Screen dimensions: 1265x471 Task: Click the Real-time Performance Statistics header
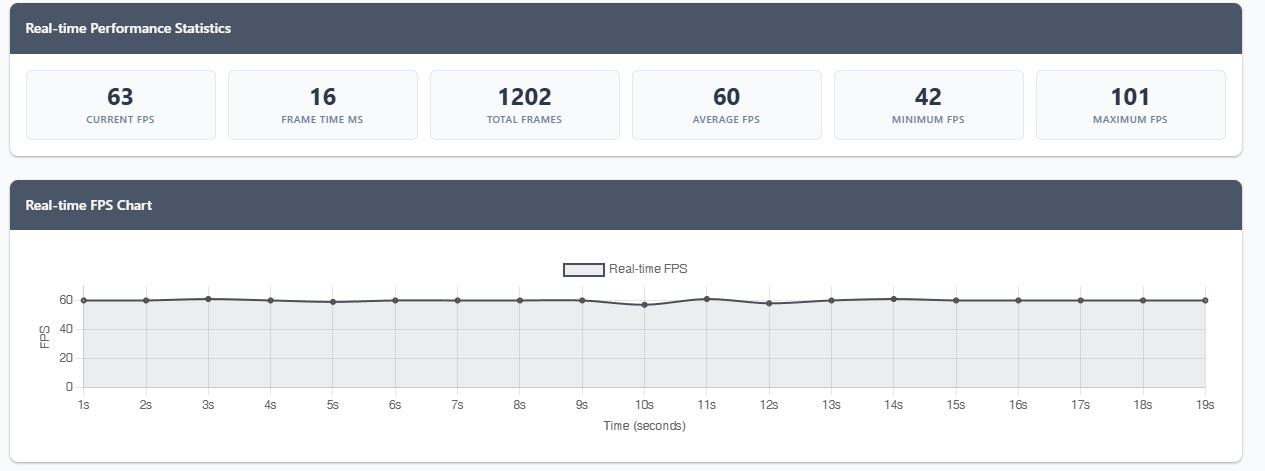click(128, 29)
